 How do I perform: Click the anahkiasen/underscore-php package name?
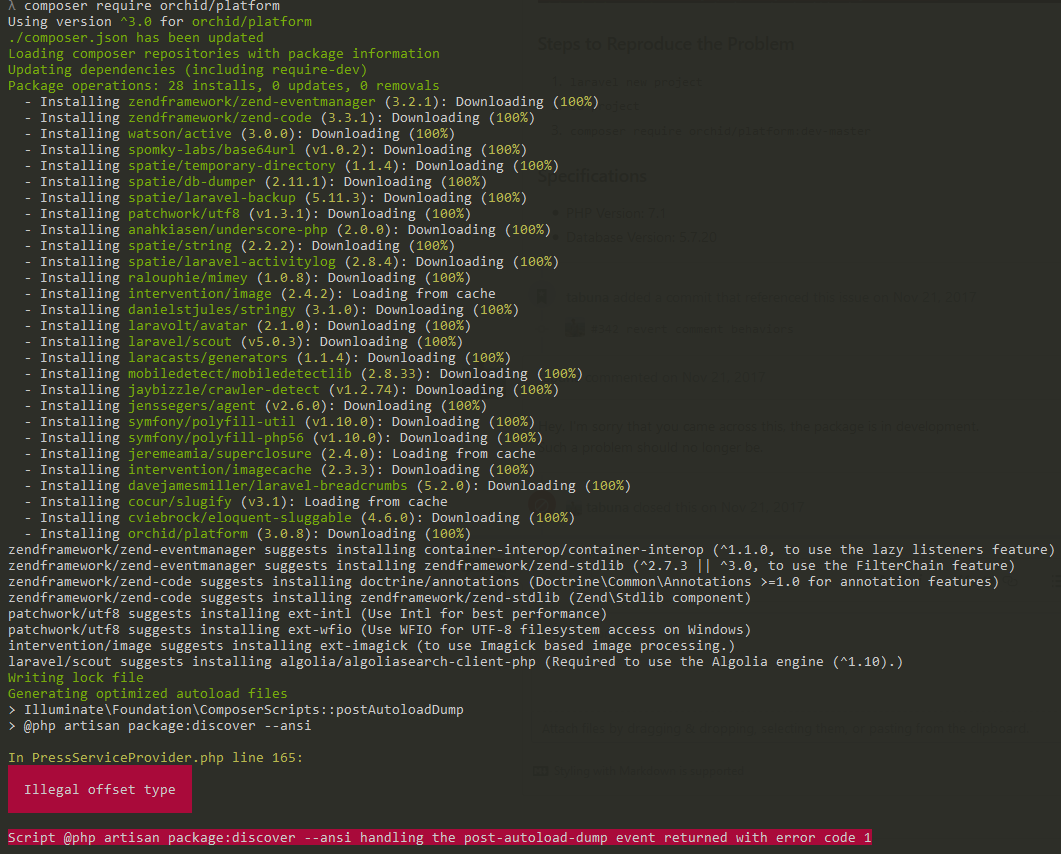(228, 229)
